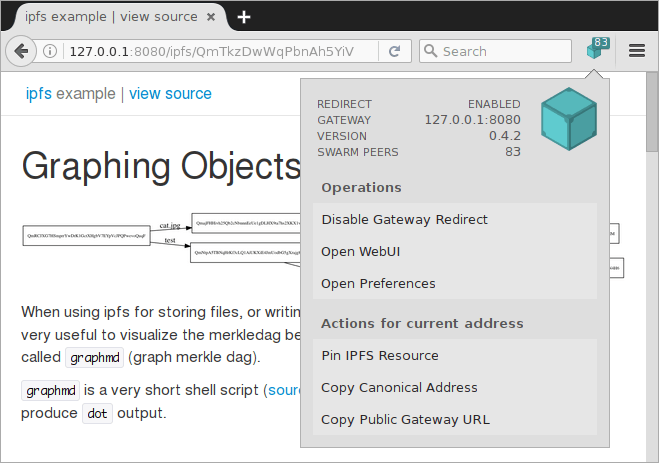Click the version value '0.4.2'
This screenshot has width=659, height=463.
point(504,136)
